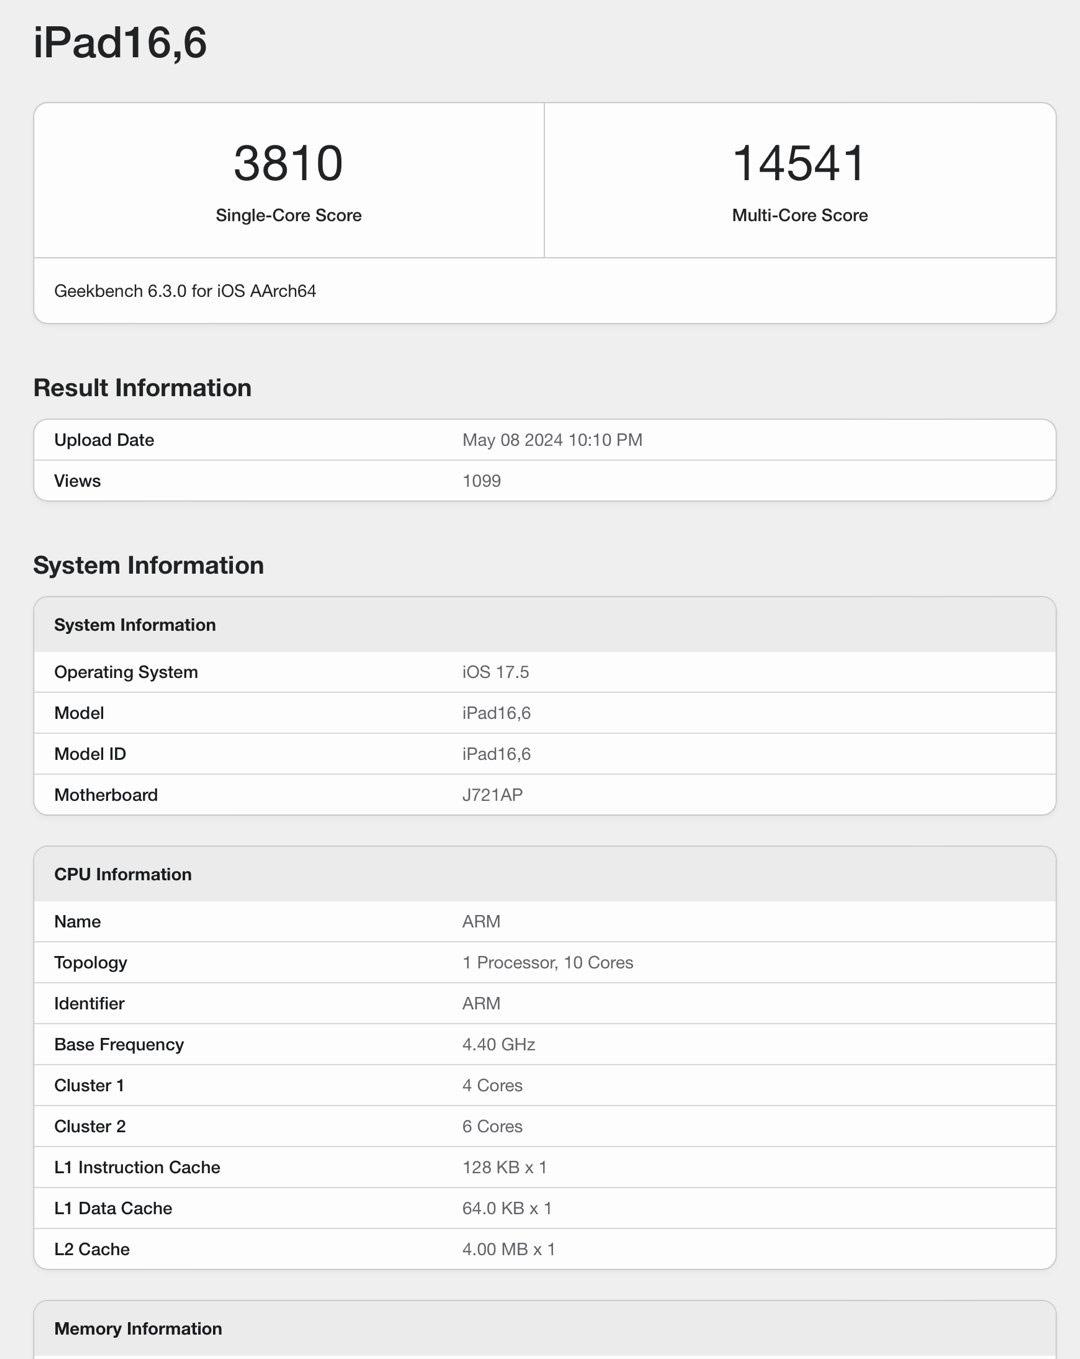This screenshot has height=1359, width=1080.
Task: Select the ARM value in Name row
Action: pos(481,922)
